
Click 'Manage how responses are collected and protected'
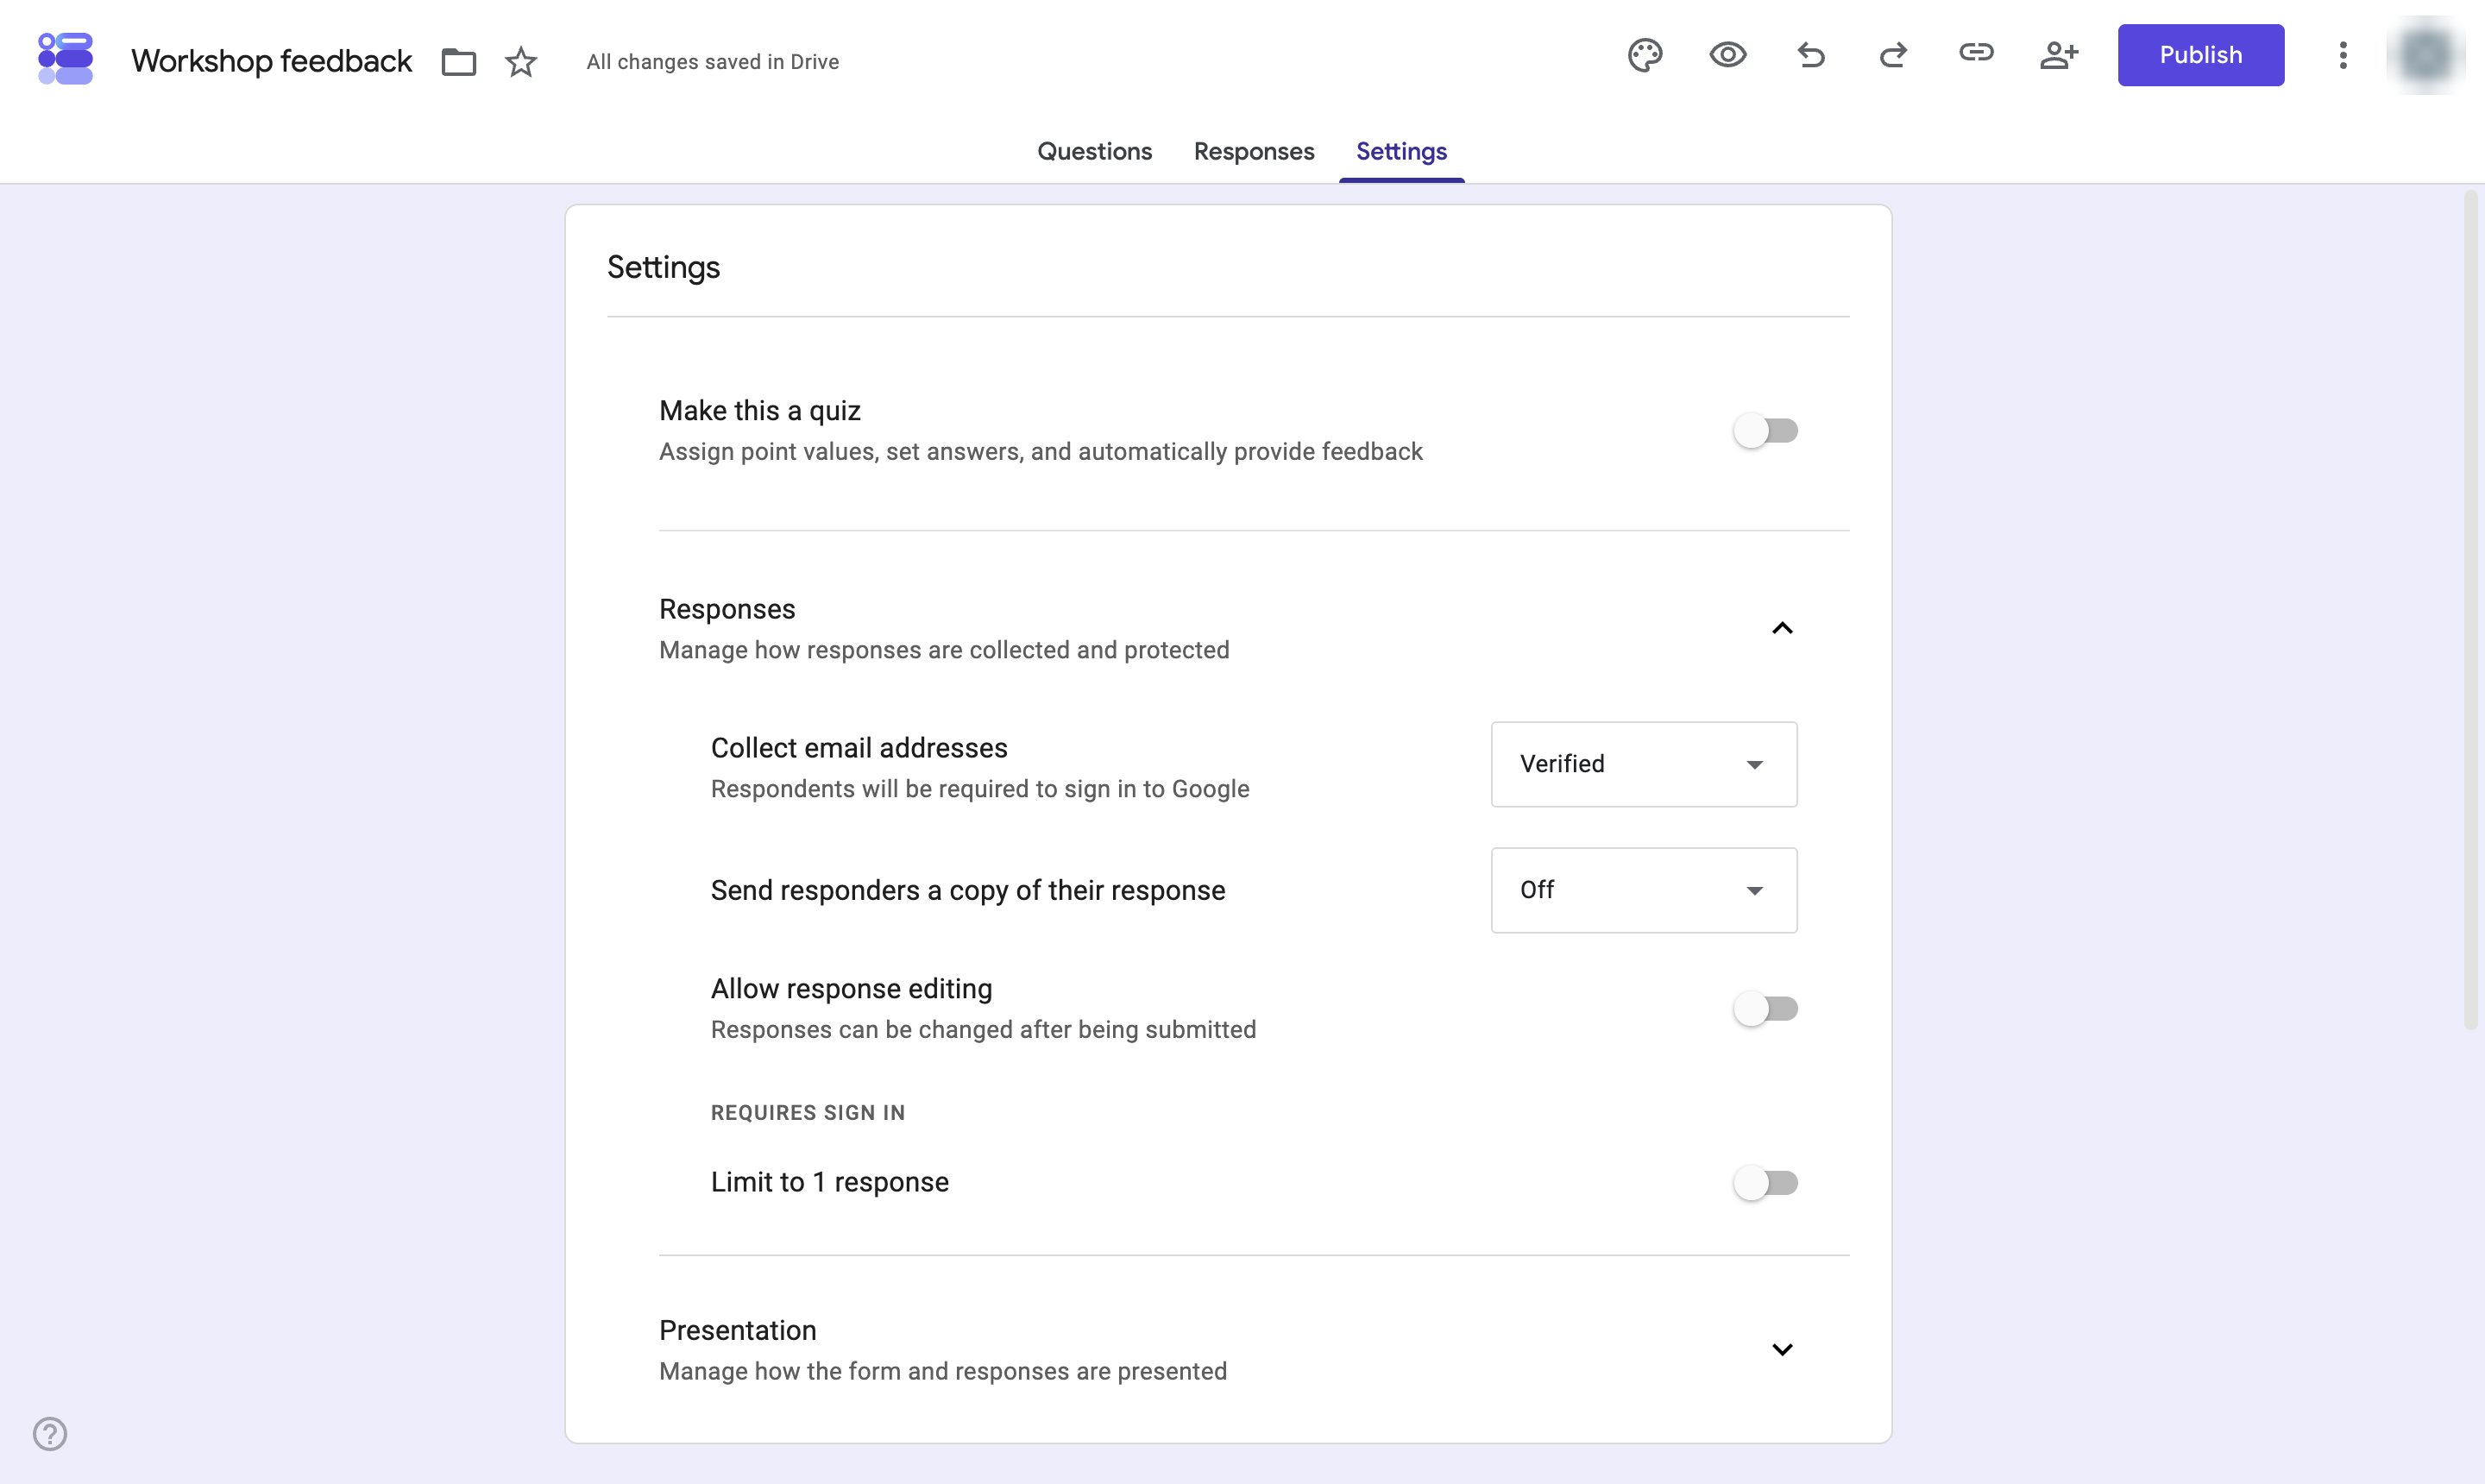(944, 650)
